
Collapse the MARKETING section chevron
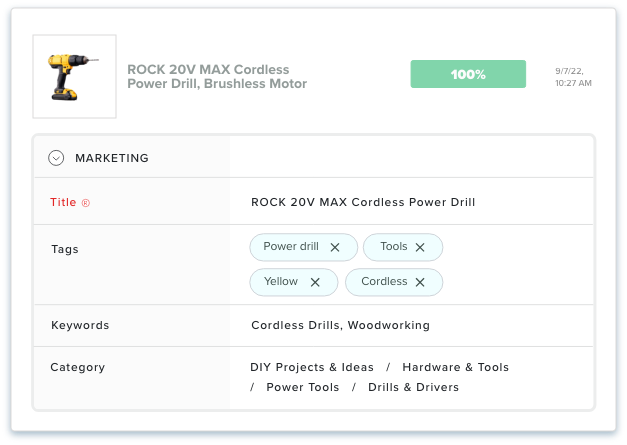56,158
